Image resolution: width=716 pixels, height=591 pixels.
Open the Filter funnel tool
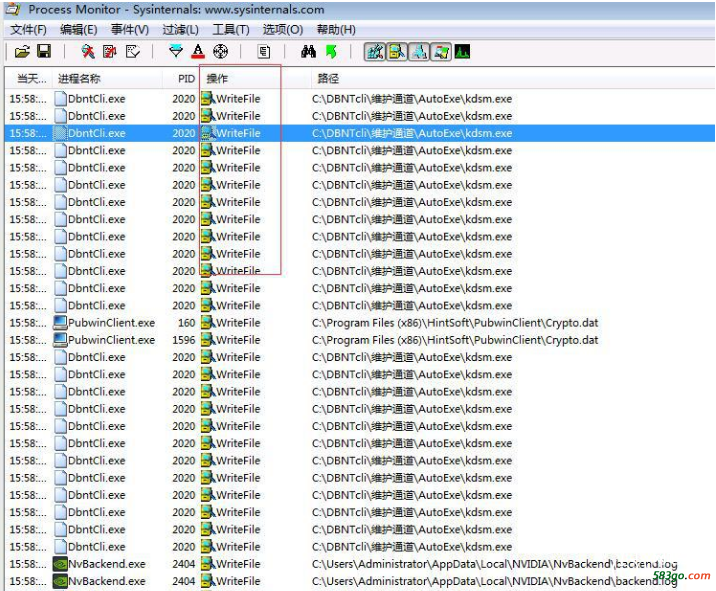click(176, 51)
